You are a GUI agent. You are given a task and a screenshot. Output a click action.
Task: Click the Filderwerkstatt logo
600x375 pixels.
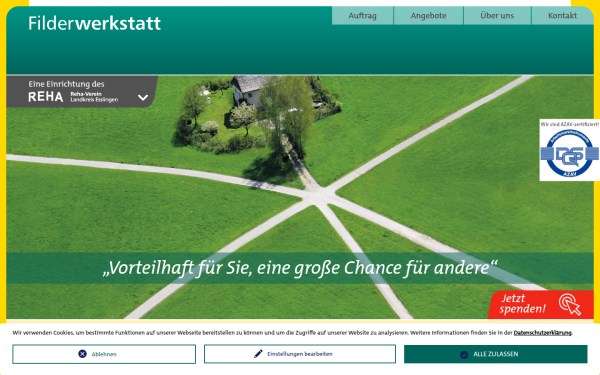coord(94,23)
